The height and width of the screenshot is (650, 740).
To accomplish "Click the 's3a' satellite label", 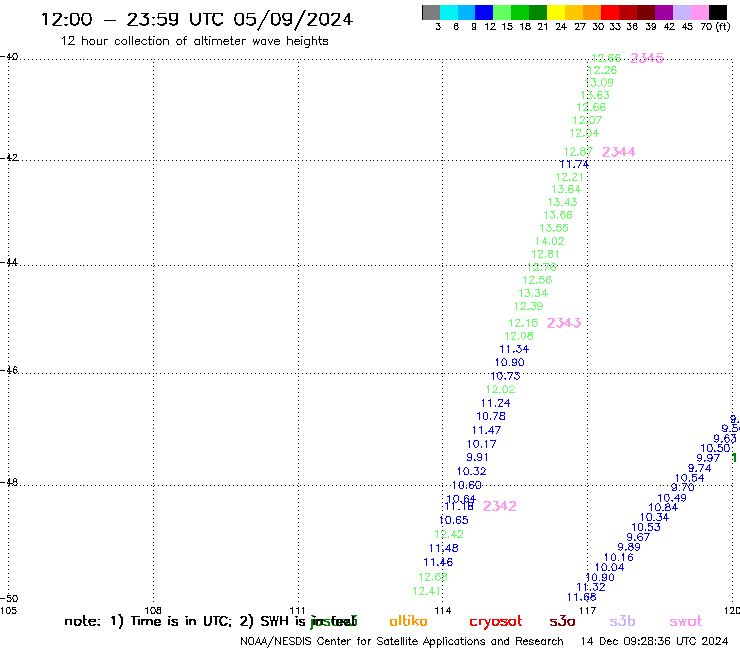I will (x=562, y=621).
